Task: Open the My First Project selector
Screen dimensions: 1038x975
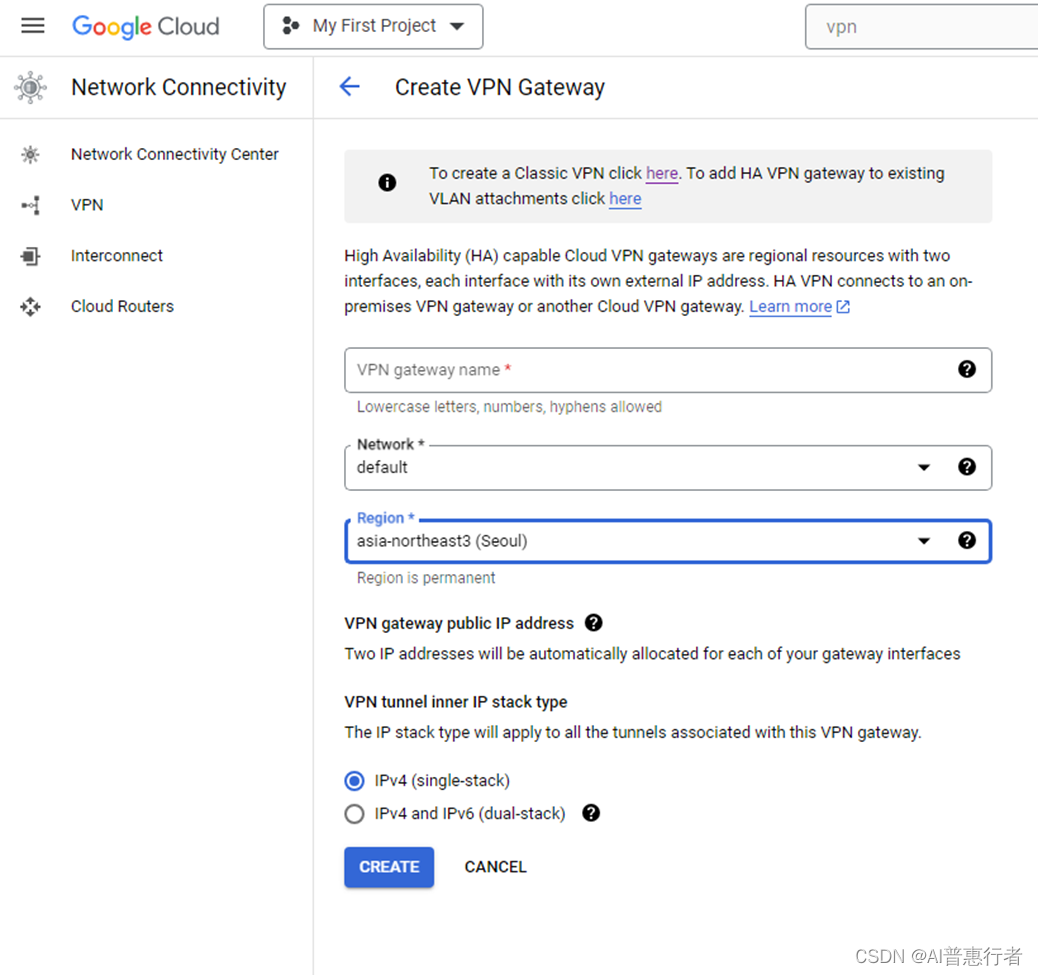Action: 373,26
